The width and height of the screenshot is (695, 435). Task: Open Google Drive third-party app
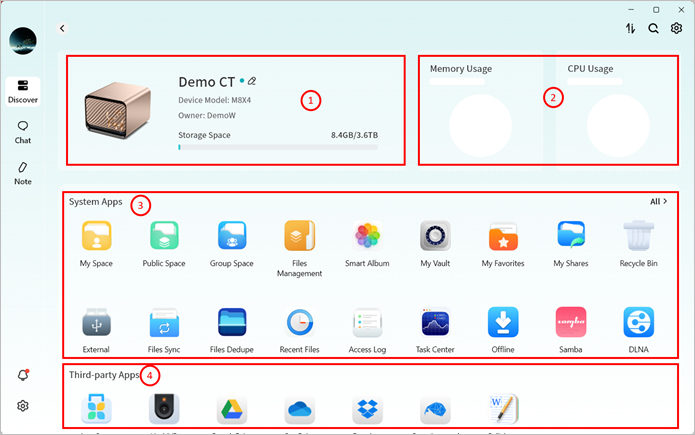232,411
